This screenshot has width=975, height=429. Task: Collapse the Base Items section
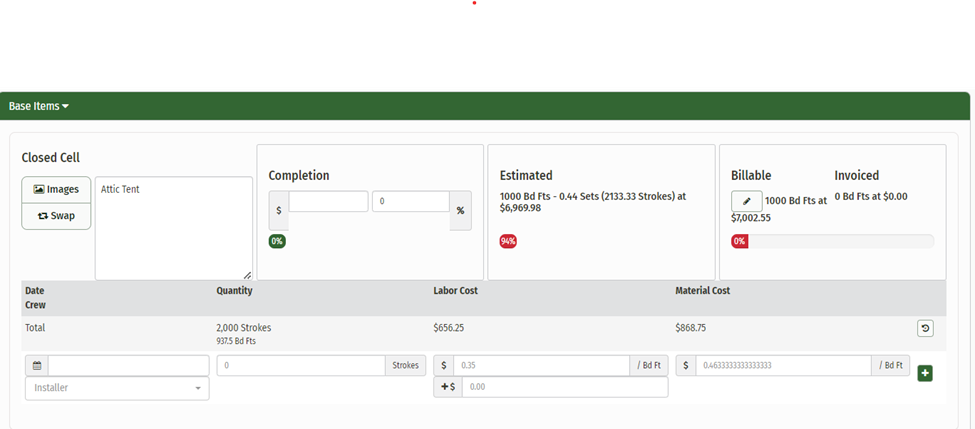[40, 105]
